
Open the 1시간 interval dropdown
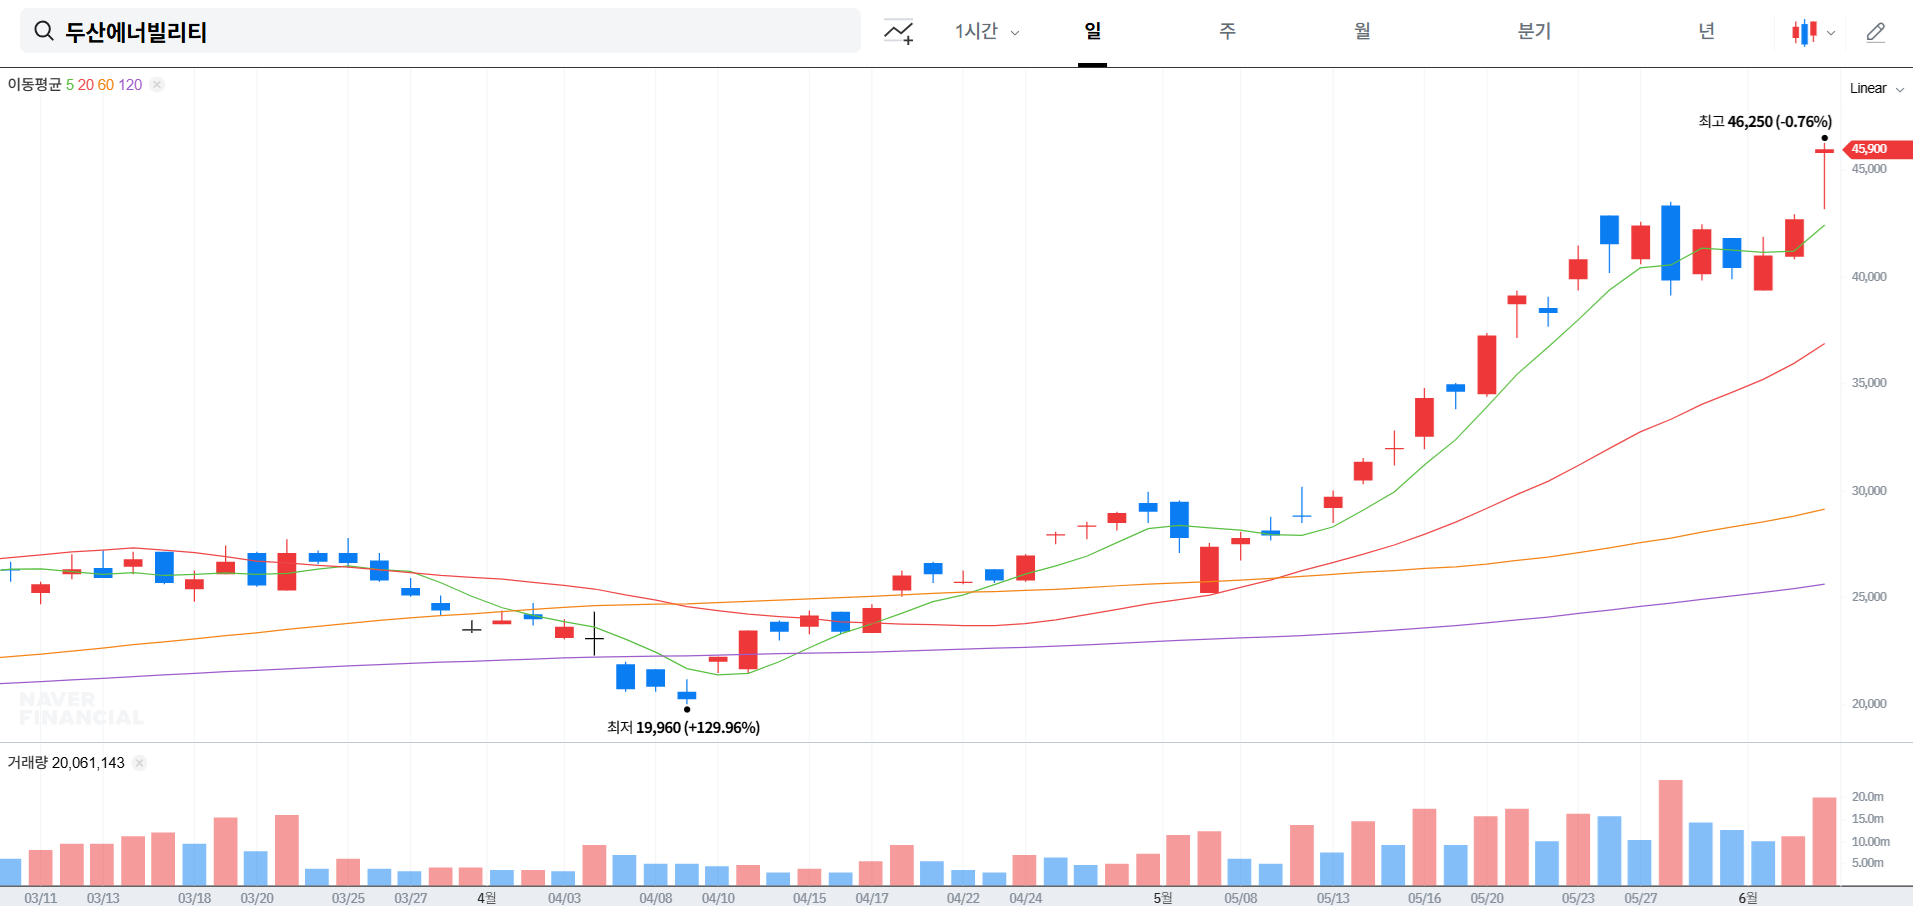click(x=987, y=31)
